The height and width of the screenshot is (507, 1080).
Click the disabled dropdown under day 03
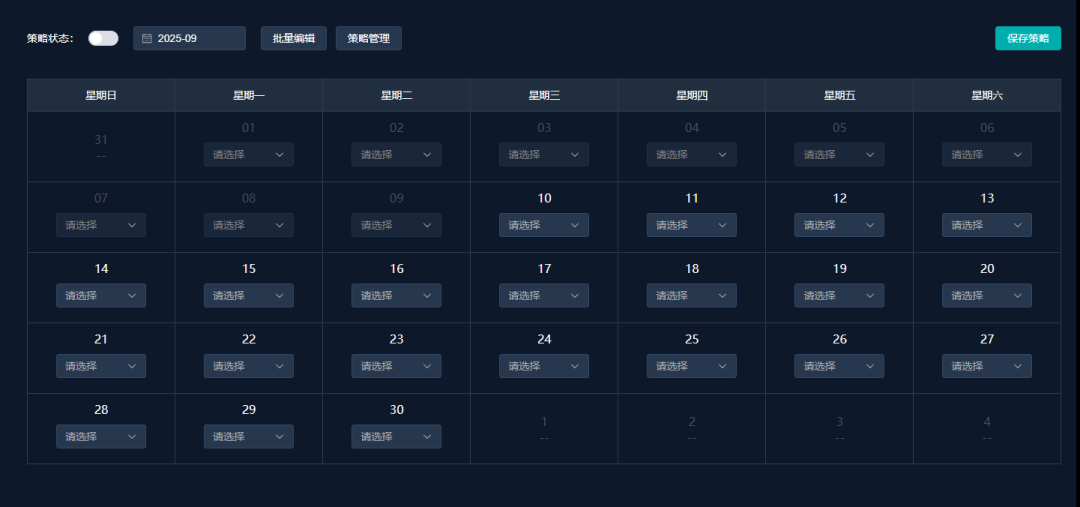[544, 154]
